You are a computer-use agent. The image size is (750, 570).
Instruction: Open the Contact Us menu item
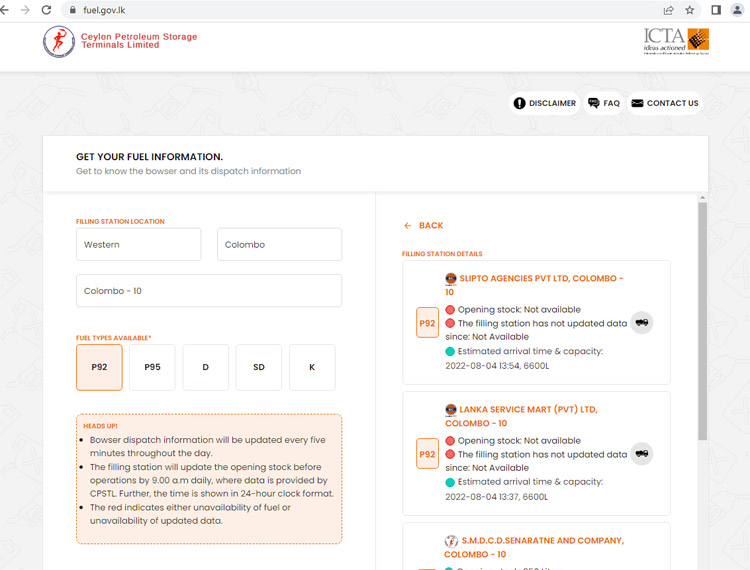point(665,103)
